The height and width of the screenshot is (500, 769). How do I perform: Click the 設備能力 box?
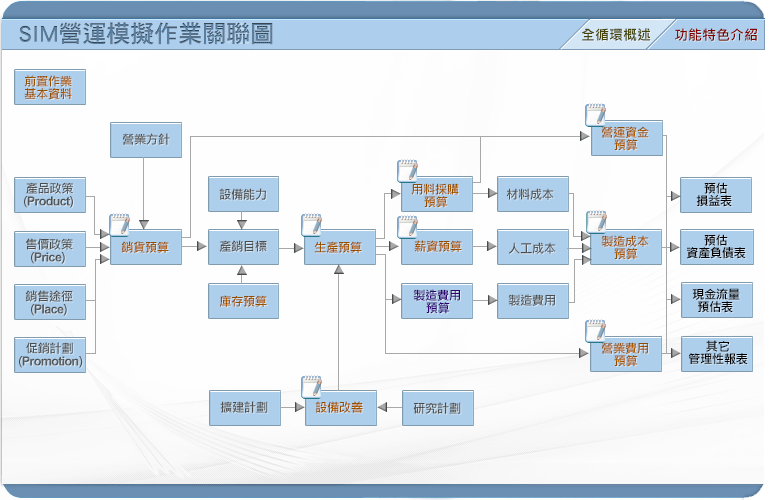(244, 194)
